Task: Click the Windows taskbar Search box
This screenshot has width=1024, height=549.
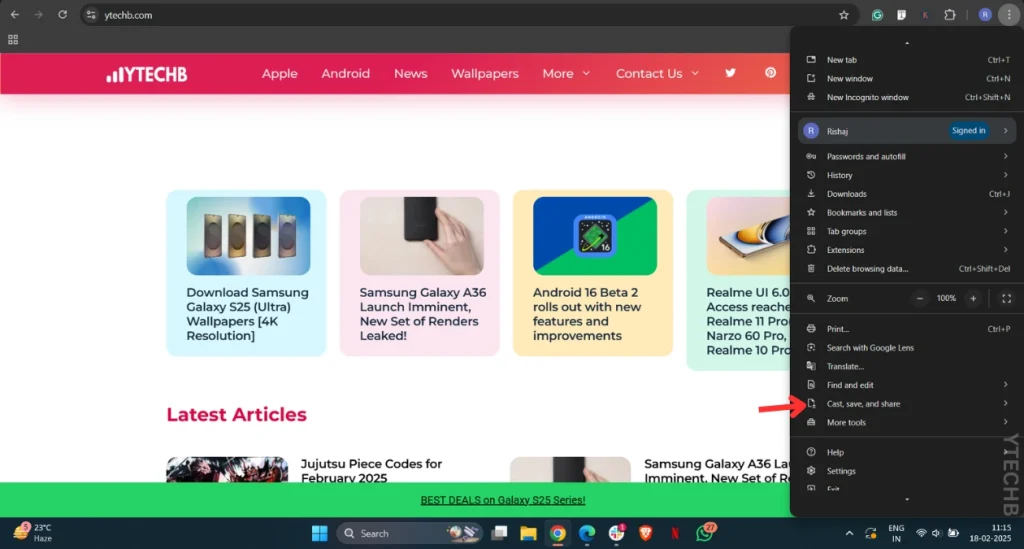Action: tap(409, 533)
